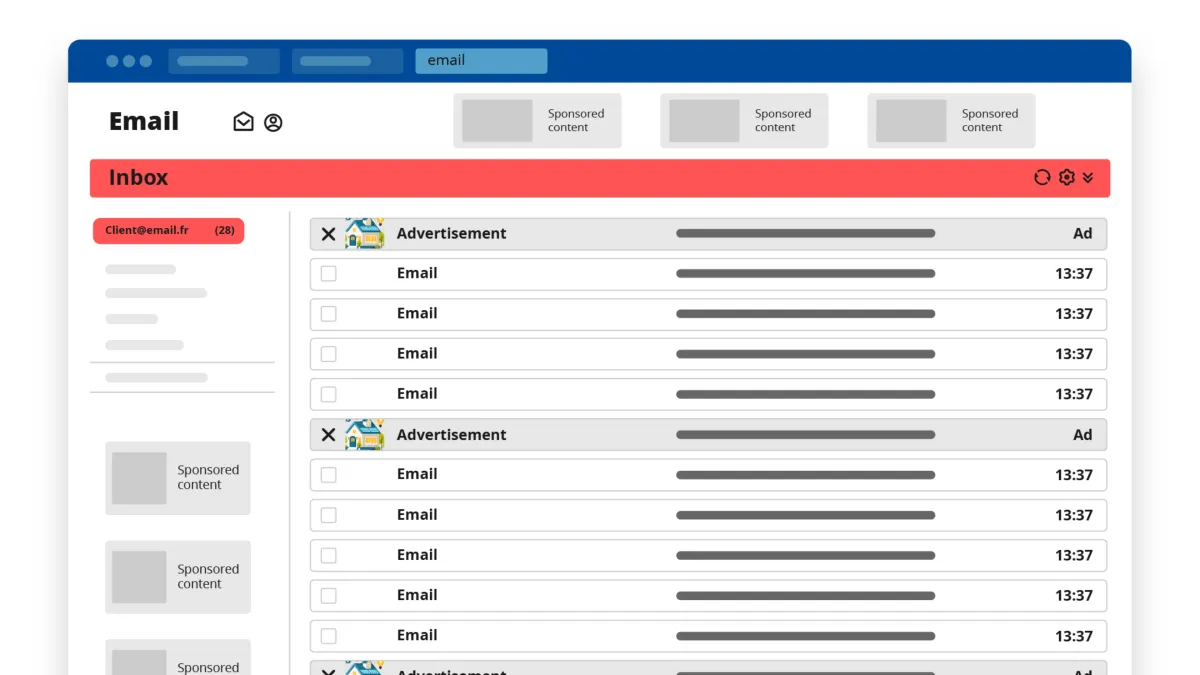Tick the checkbox of the first Email row
Viewport: 1200px width, 675px height.
point(328,274)
